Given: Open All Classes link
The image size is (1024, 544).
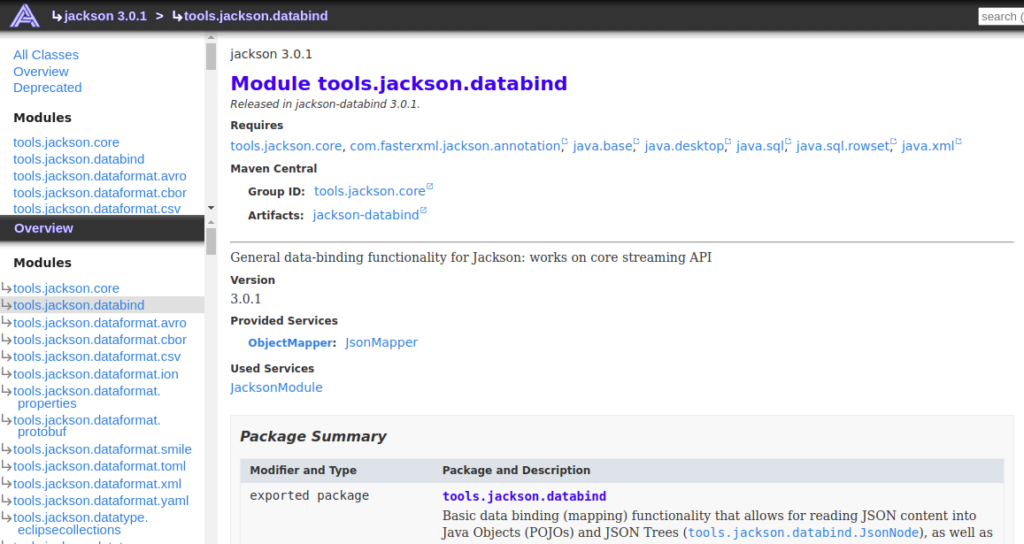Looking at the screenshot, I should 46,55.
